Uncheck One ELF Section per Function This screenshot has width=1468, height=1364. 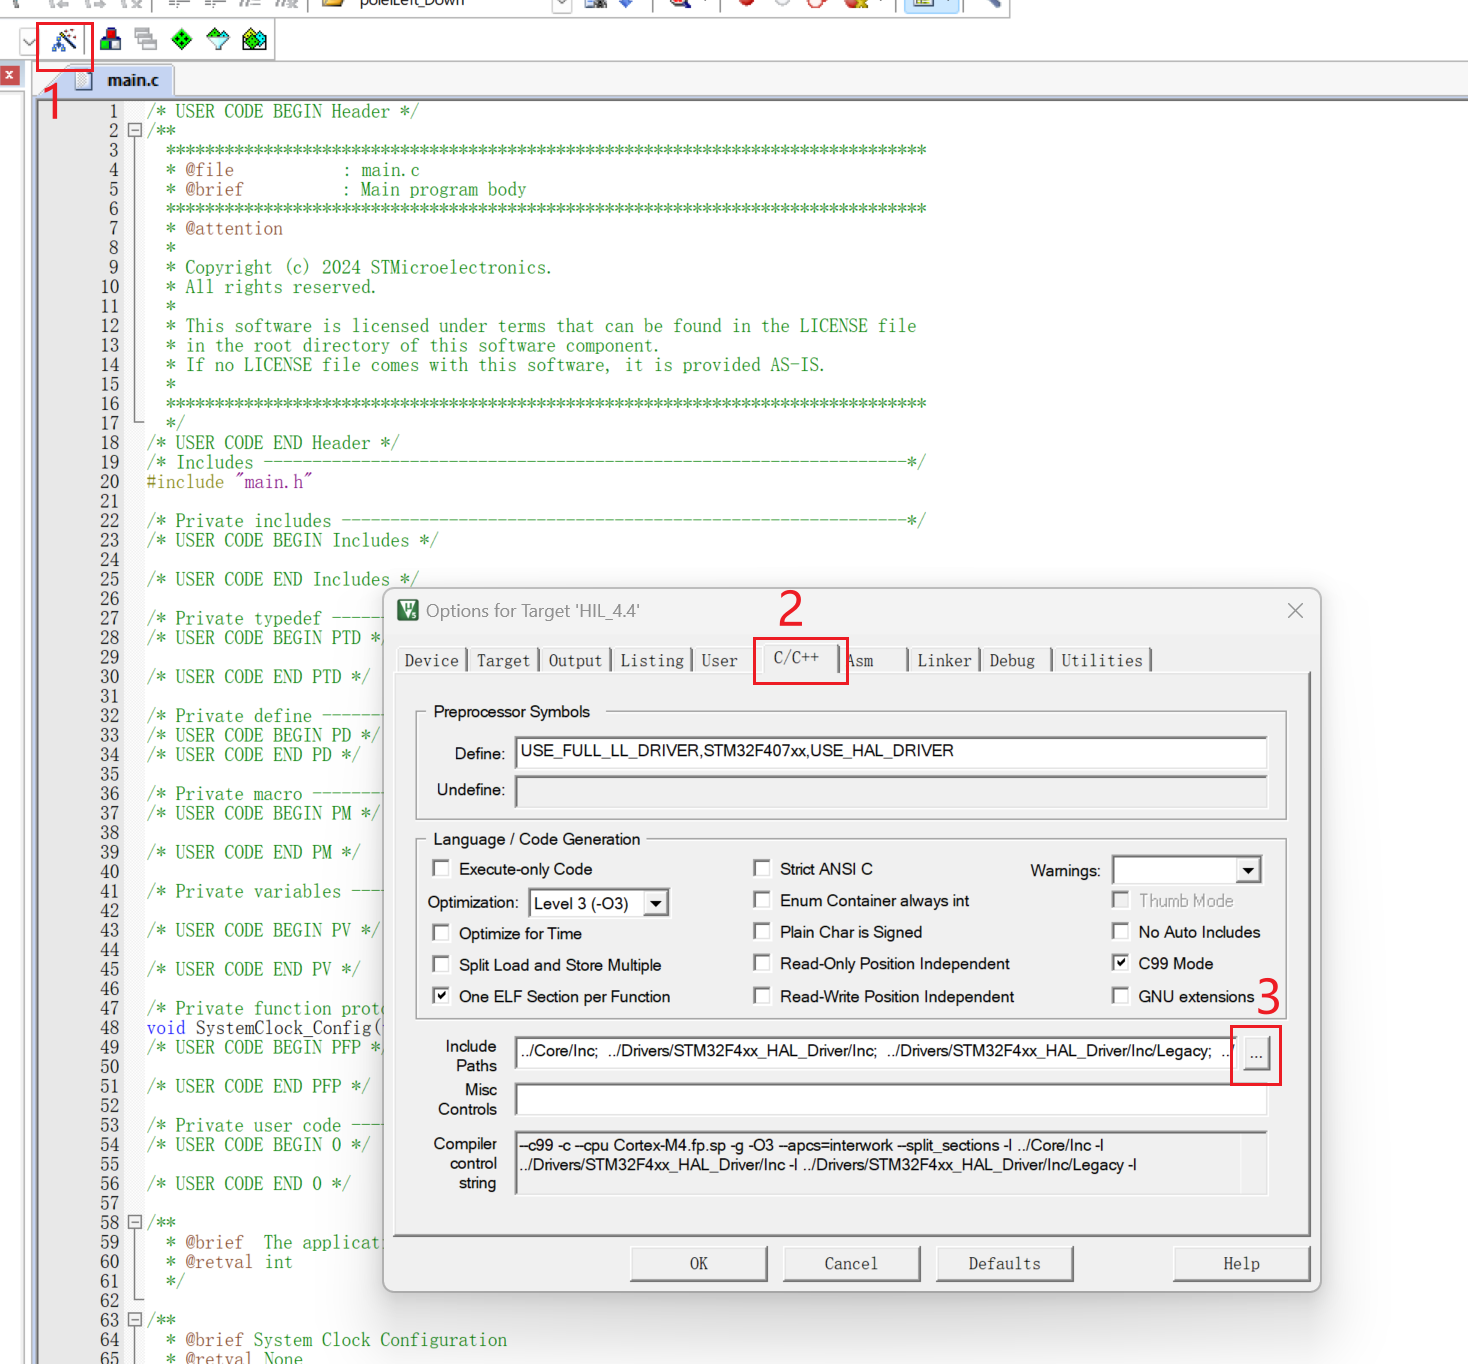[x=441, y=995]
